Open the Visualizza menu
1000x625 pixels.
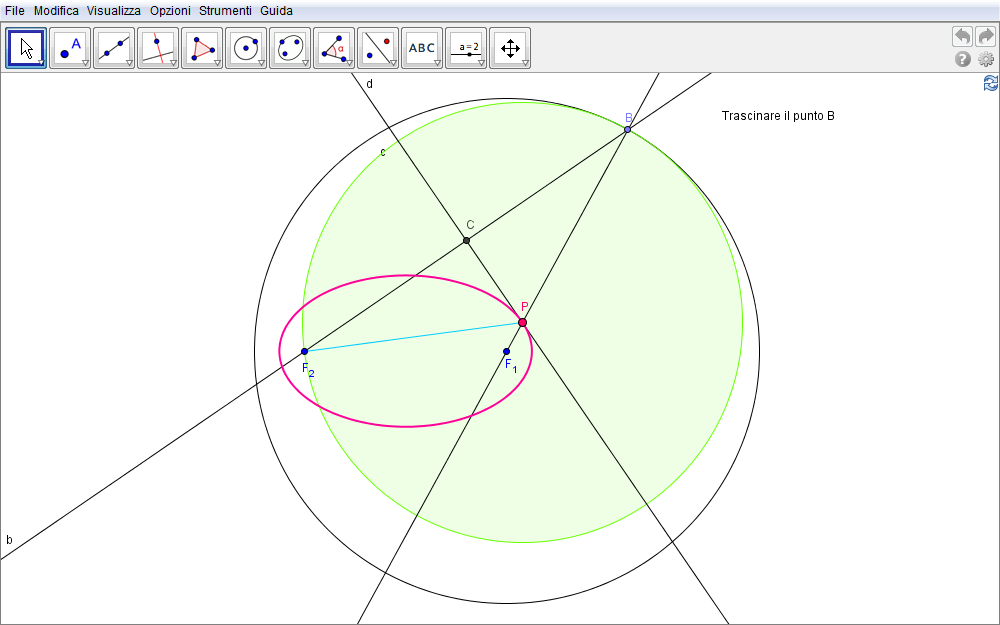click(x=113, y=10)
